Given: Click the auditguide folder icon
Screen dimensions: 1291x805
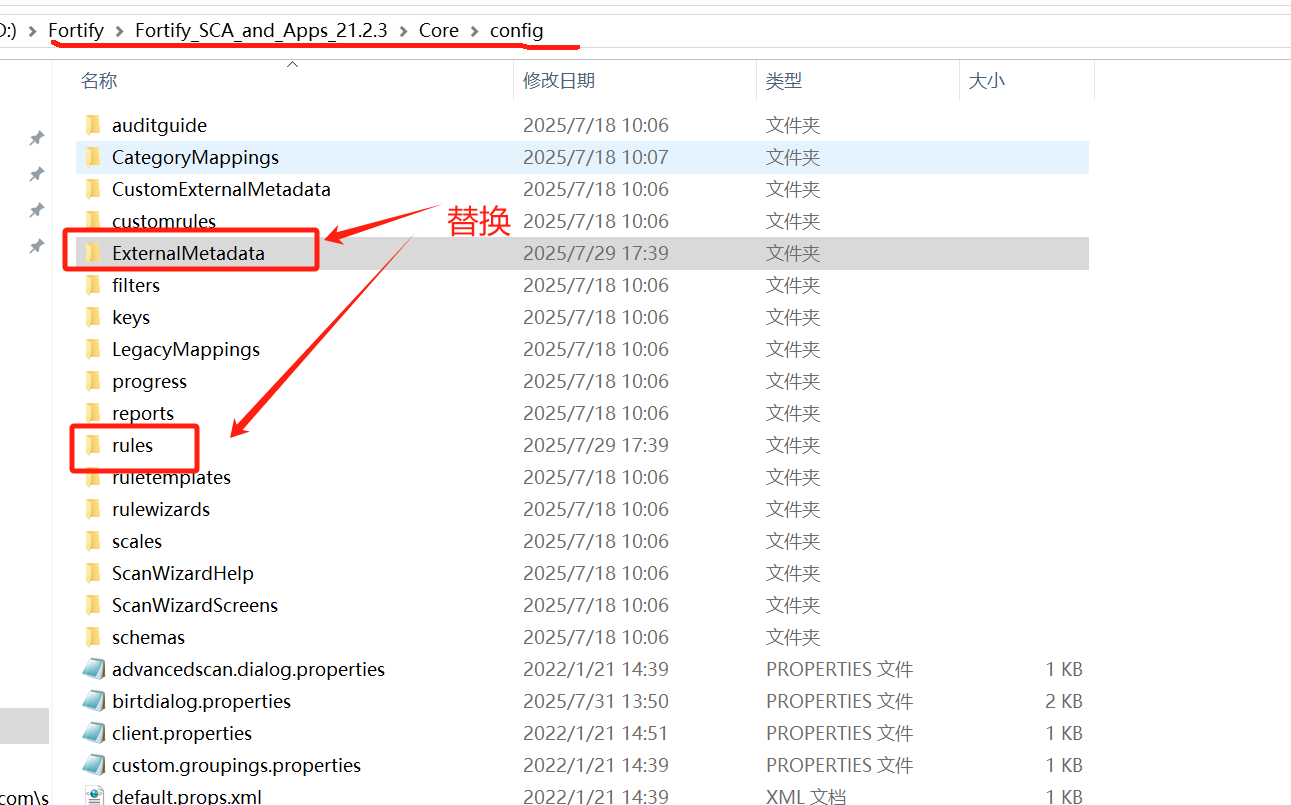Looking at the screenshot, I should [x=93, y=125].
